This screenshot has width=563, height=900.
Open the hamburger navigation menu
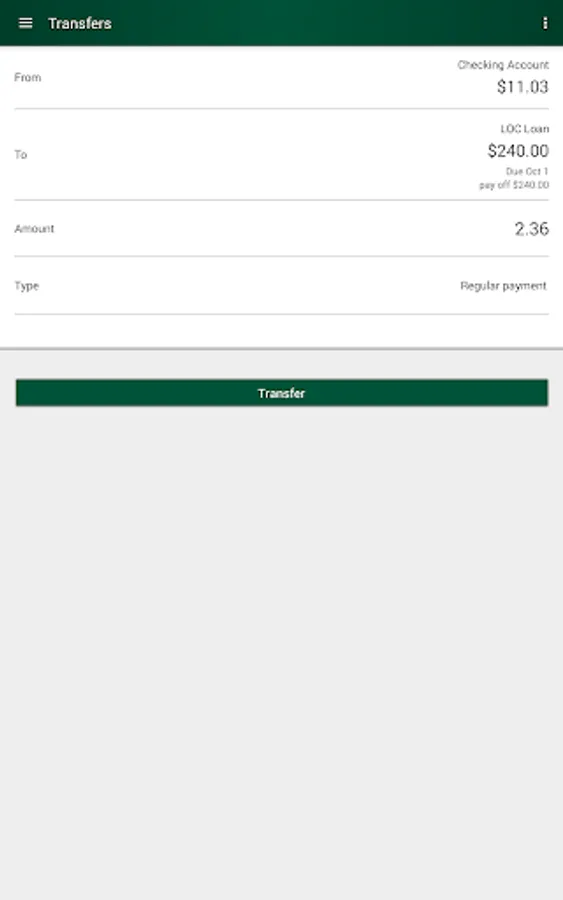click(x=25, y=23)
